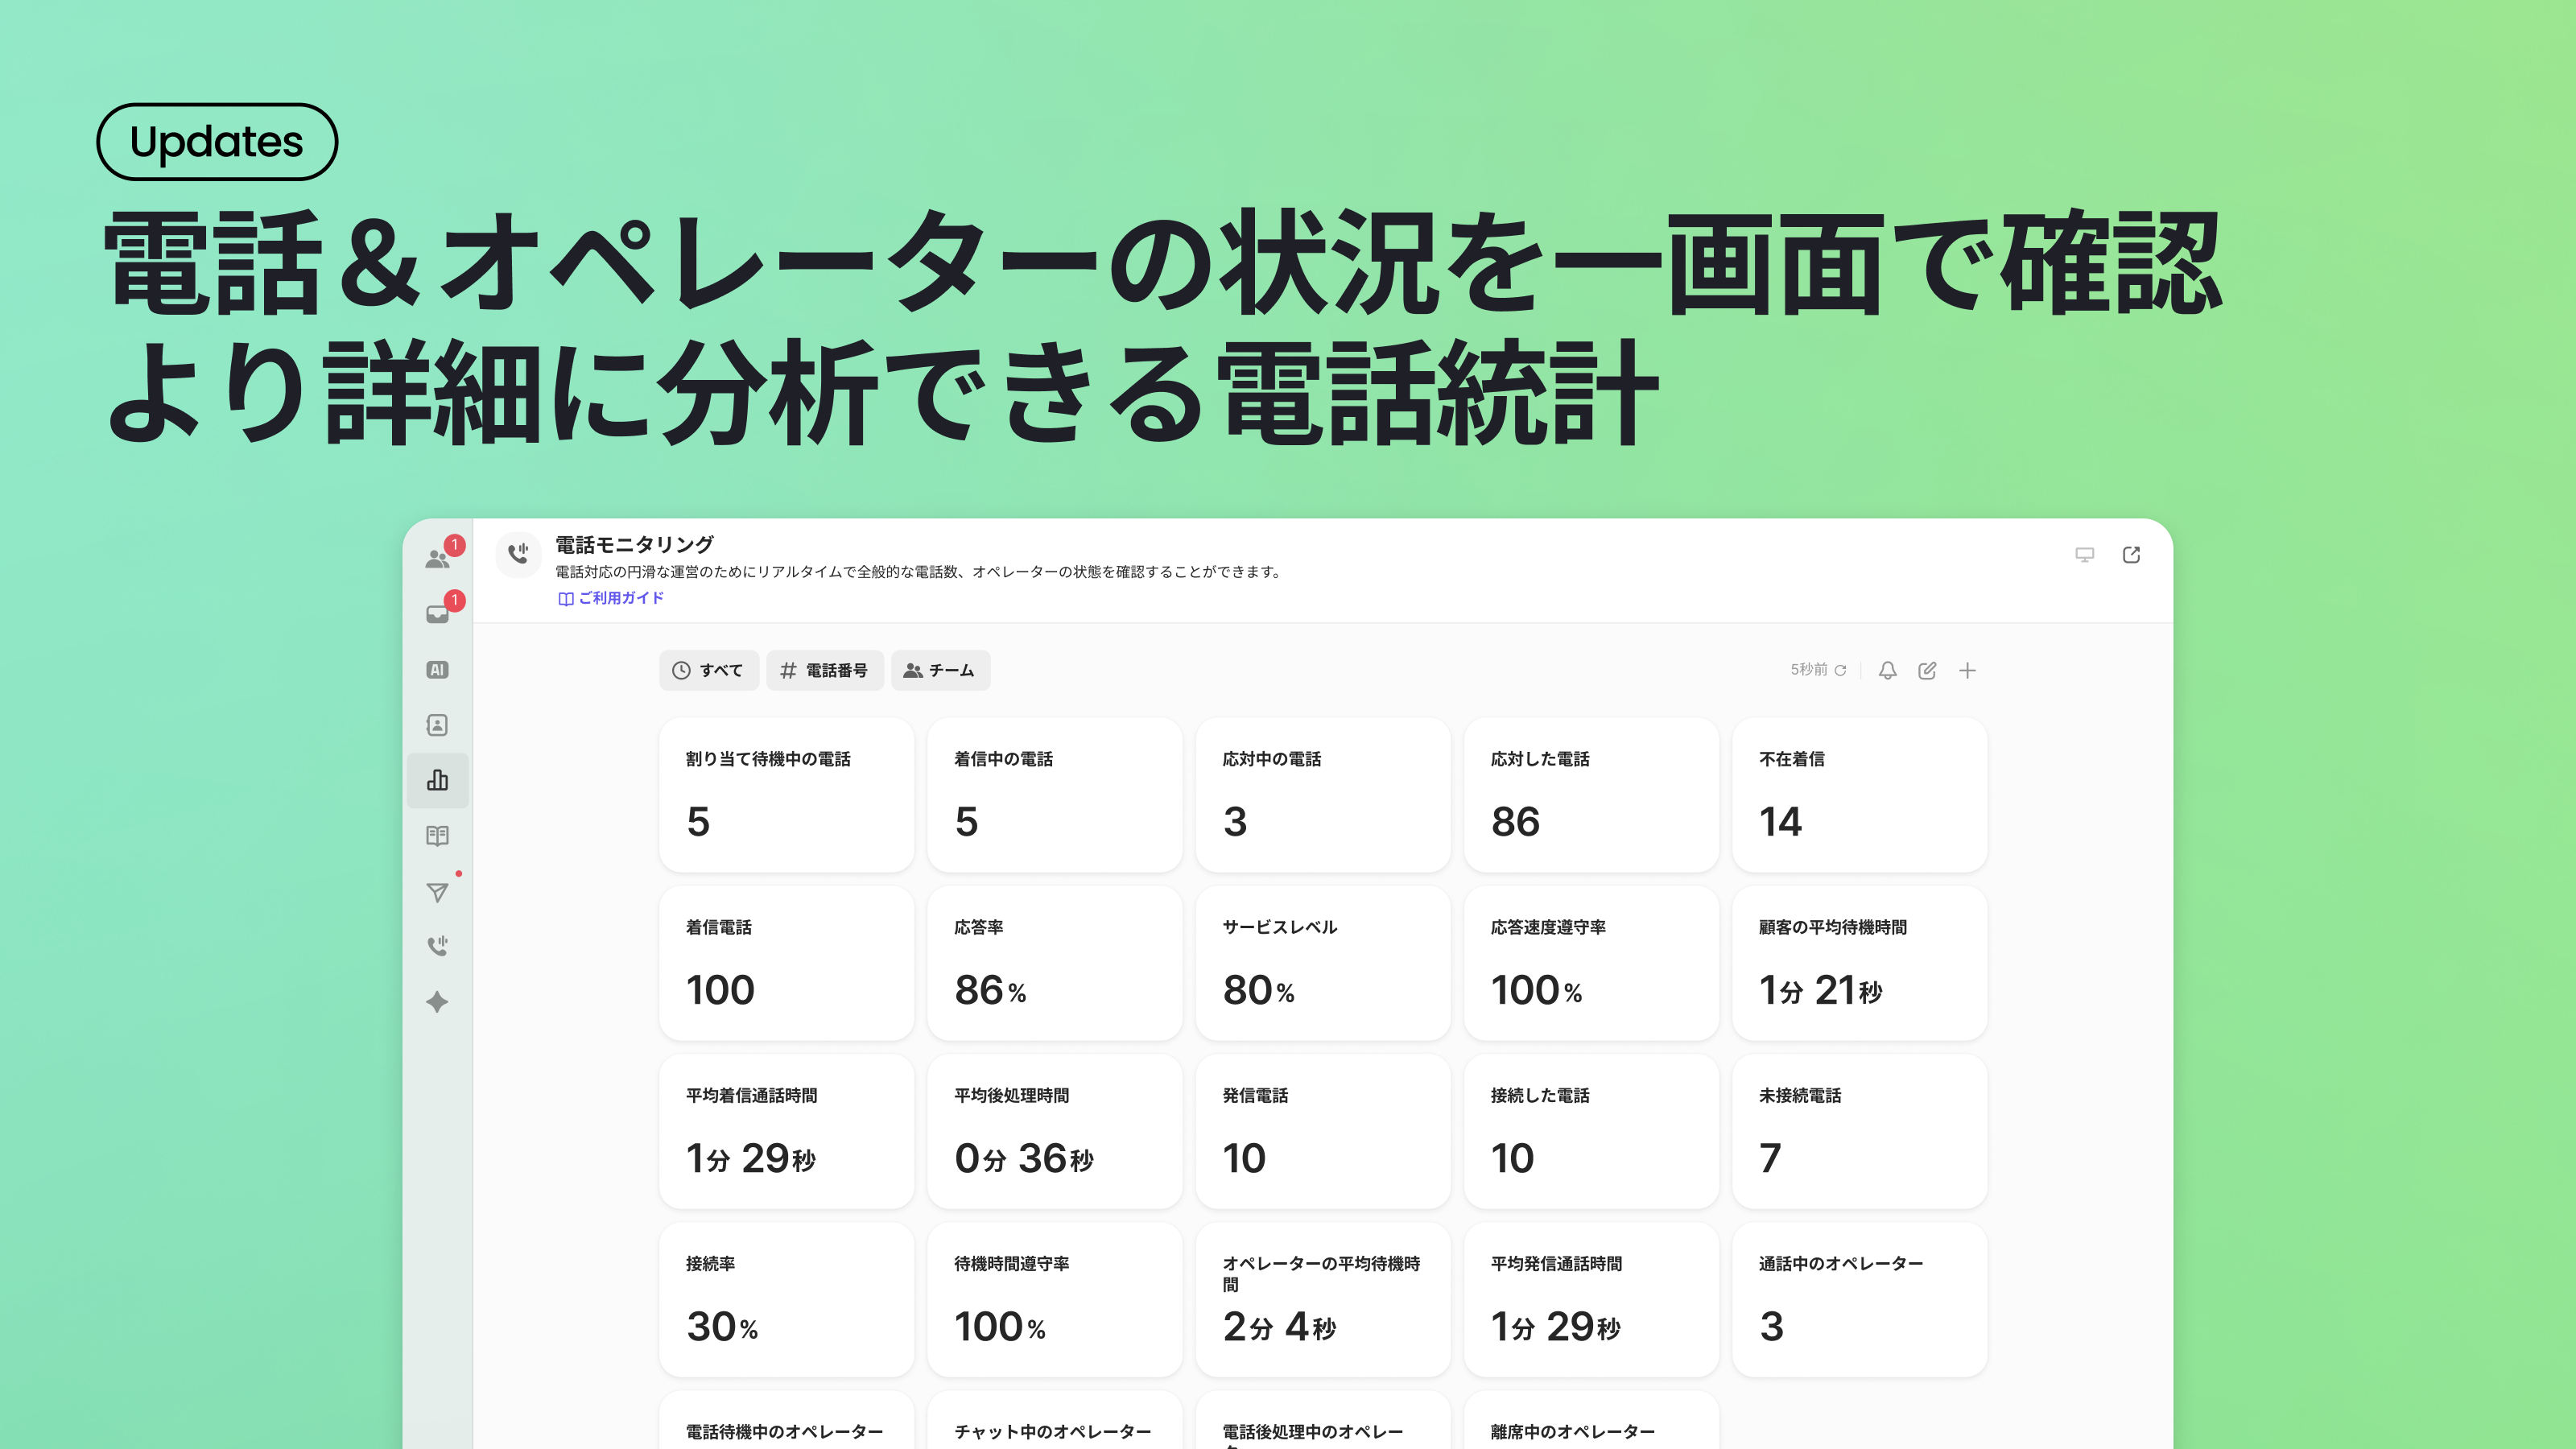Click the 着信電話 card showing 100
Viewport: 2576px width, 1449px height.
pyautogui.click(x=786, y=963)
